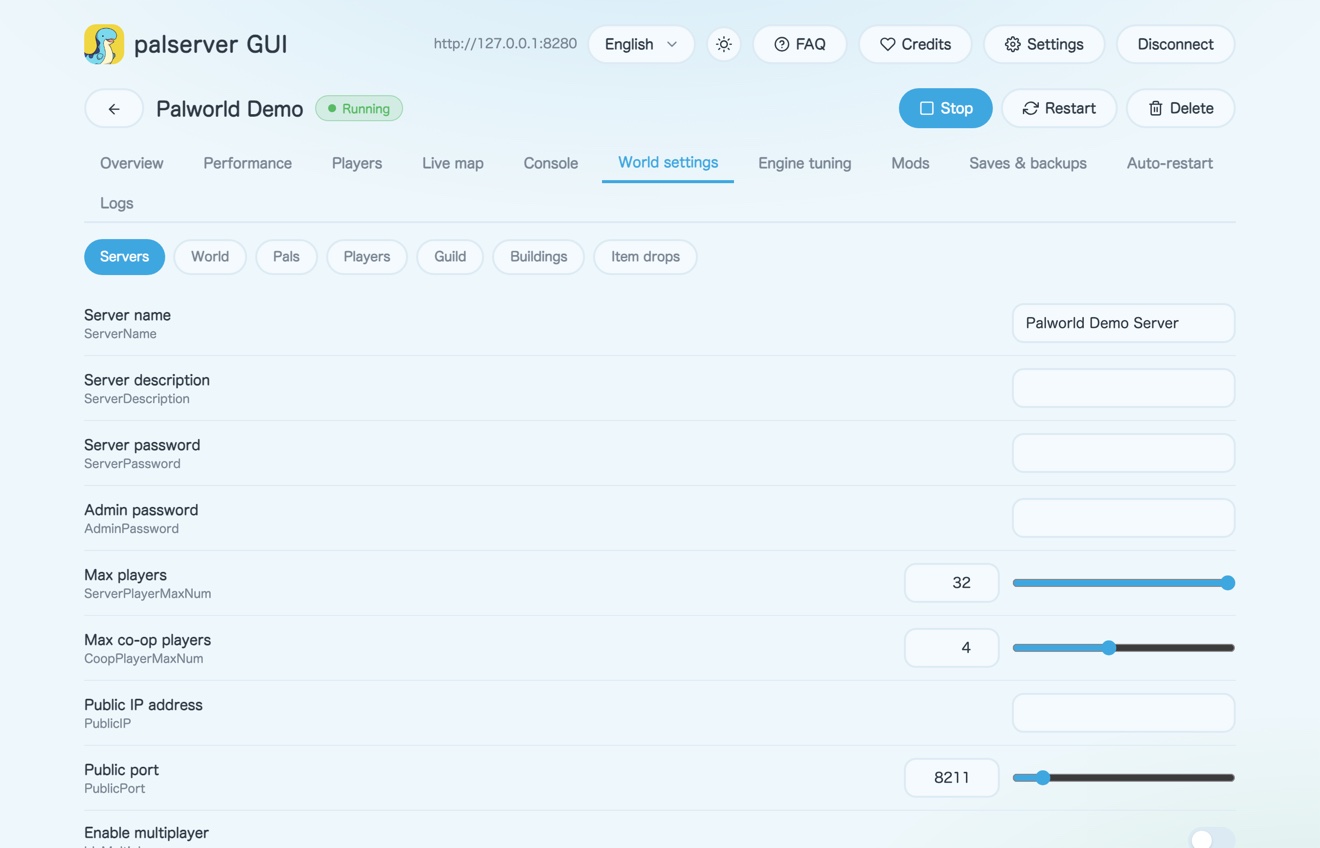
Task: Edit the Server name field
Action: 1123,323
